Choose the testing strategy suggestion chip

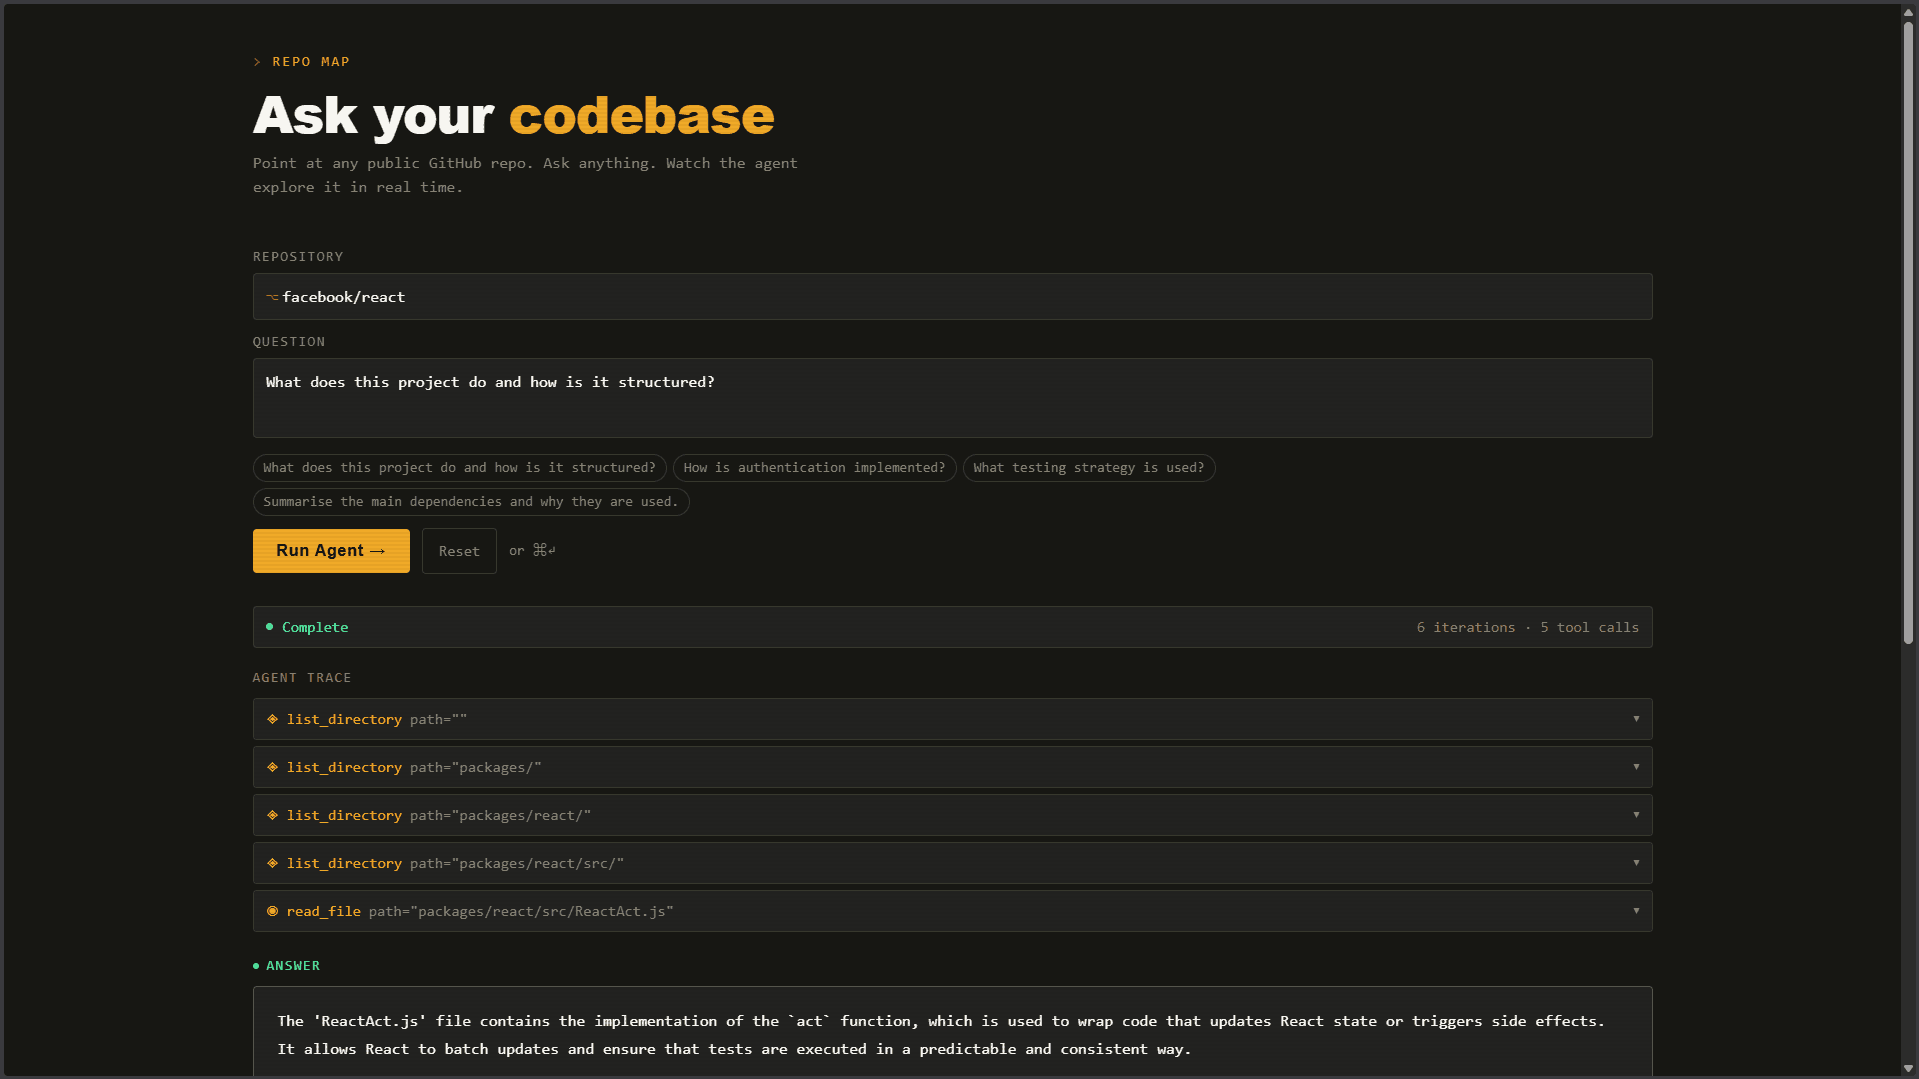click(1088, 468)
